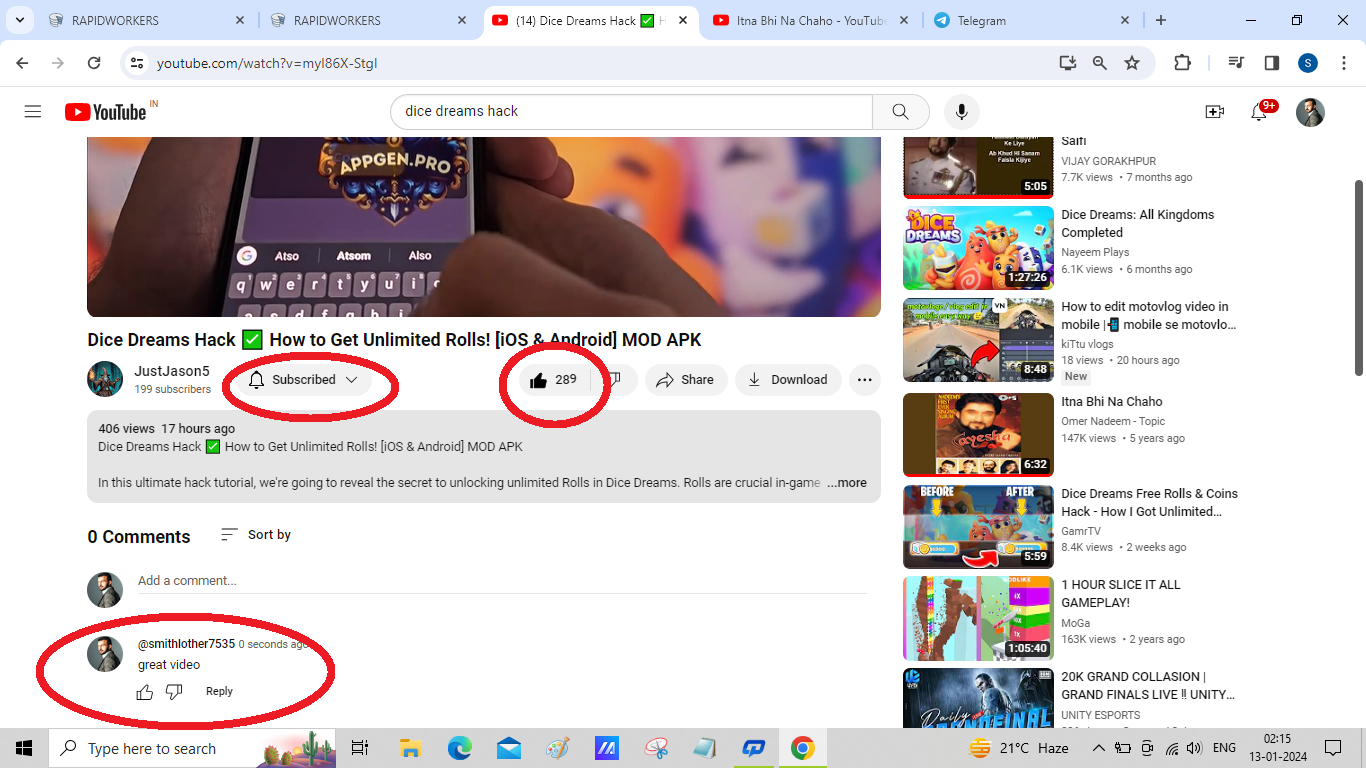The height and width of the screenshot is (768, 1366).
Task: Reply to great video comment
Action: pos(219,692)
